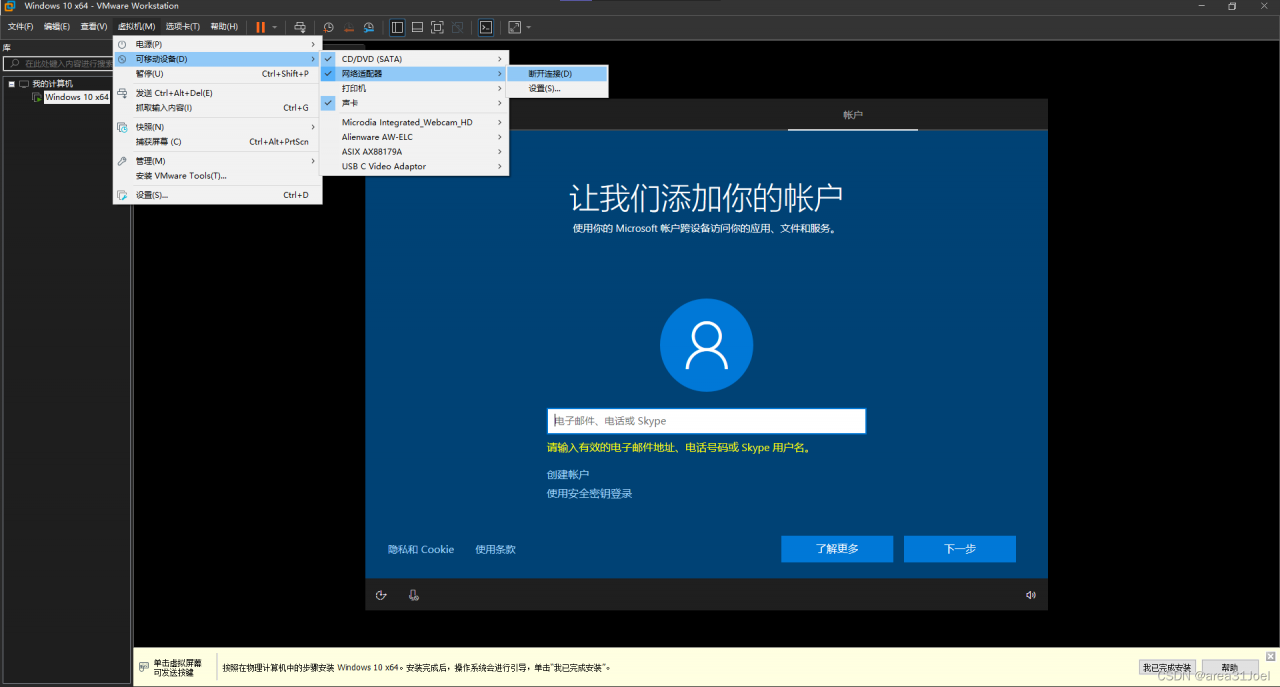Click the Revert to Snapshot toolbar icon

tap(348, 27)
